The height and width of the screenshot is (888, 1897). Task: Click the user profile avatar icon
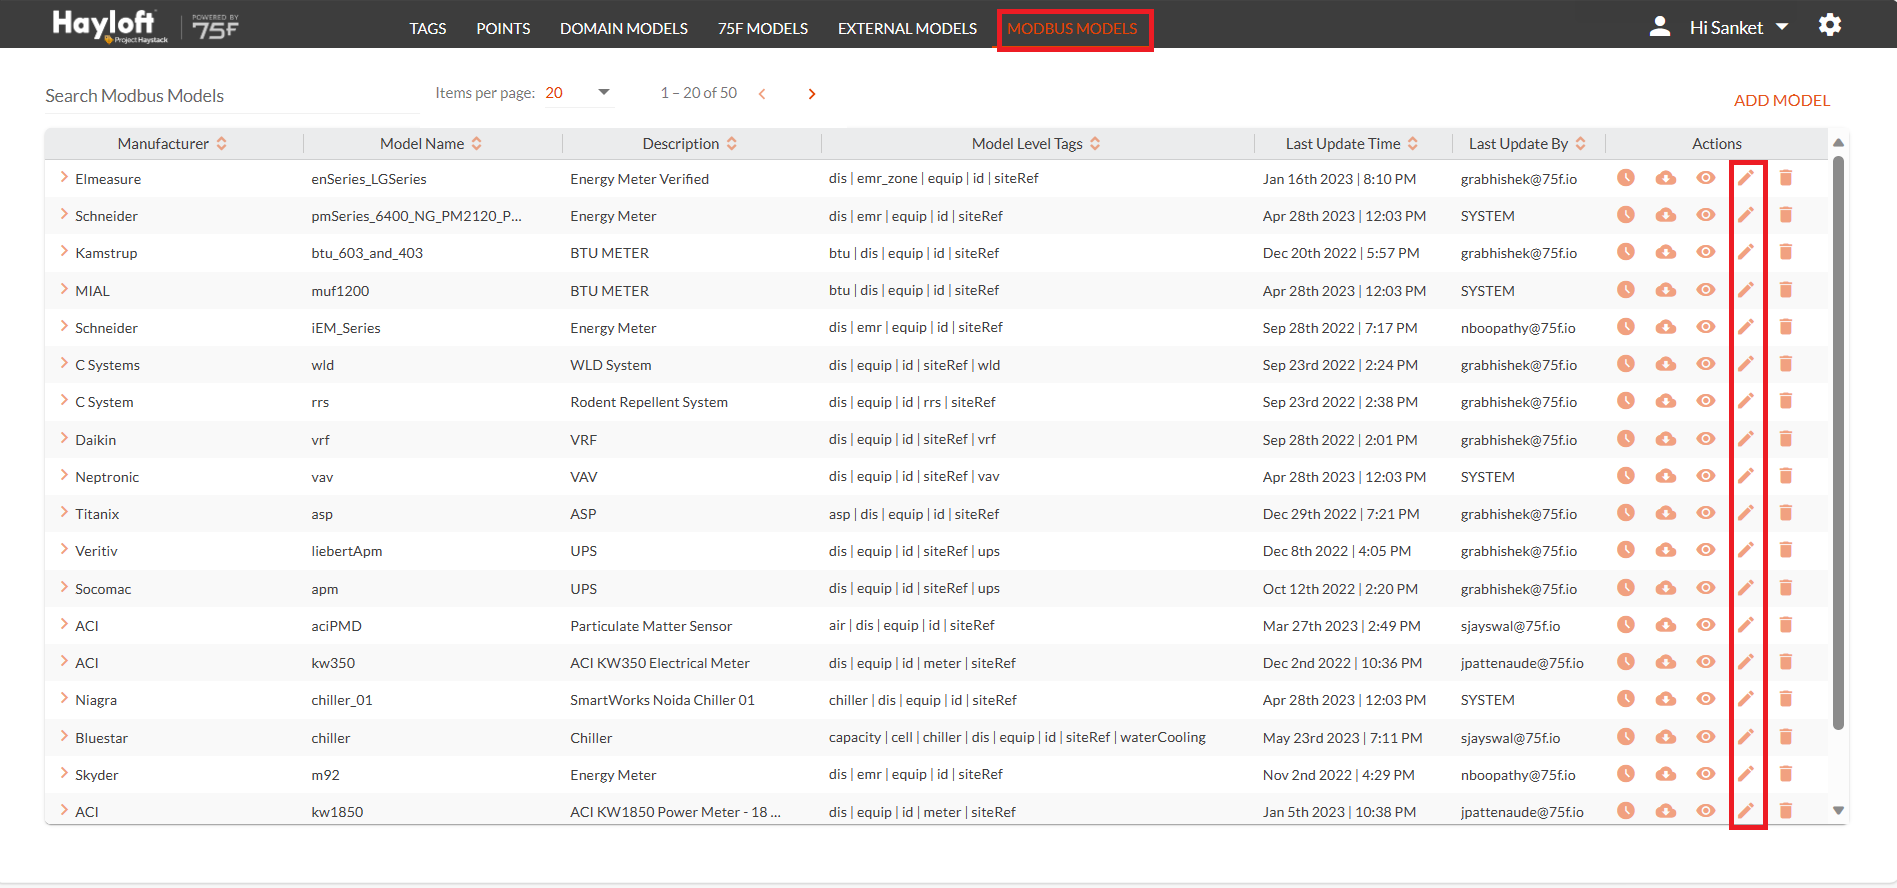[x=1660, y=26]
